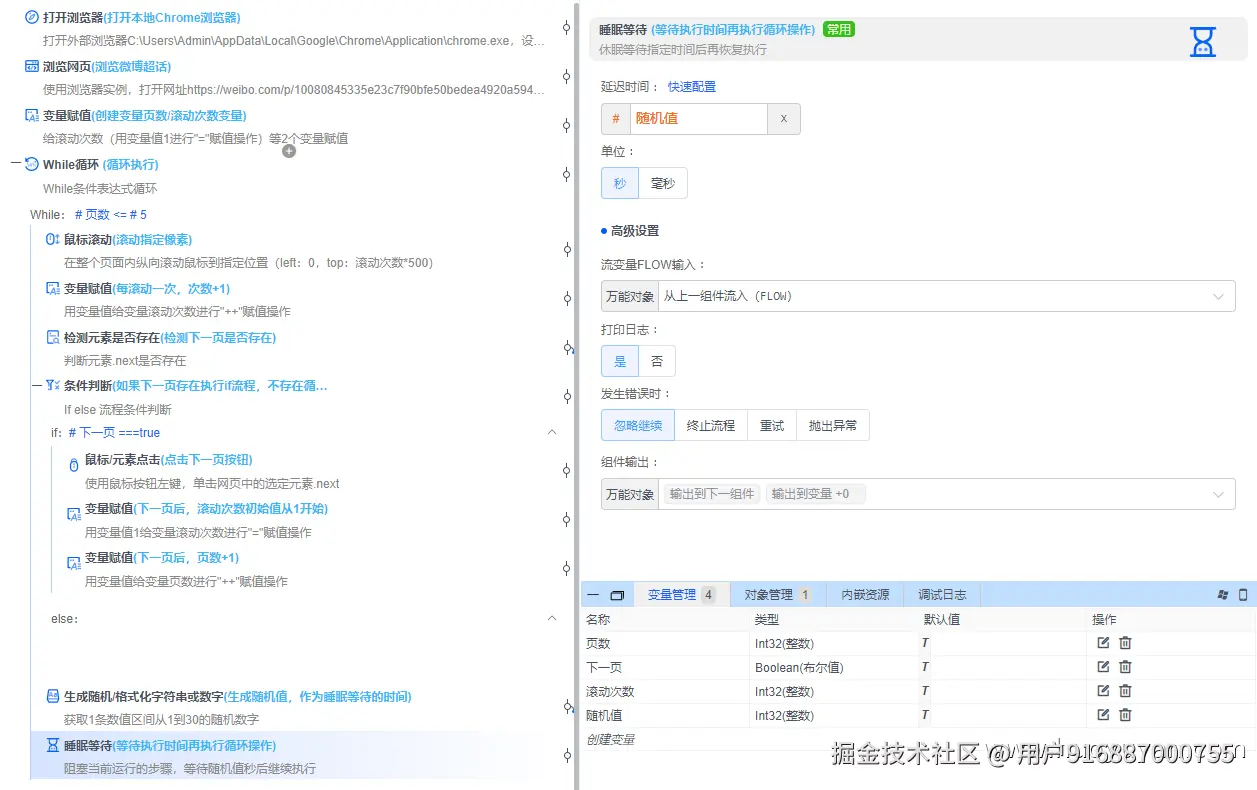Toggle the 高级设置 section
Viewport: 1257px width, 790px height.
pyautogui.click(x=630, y=231)
